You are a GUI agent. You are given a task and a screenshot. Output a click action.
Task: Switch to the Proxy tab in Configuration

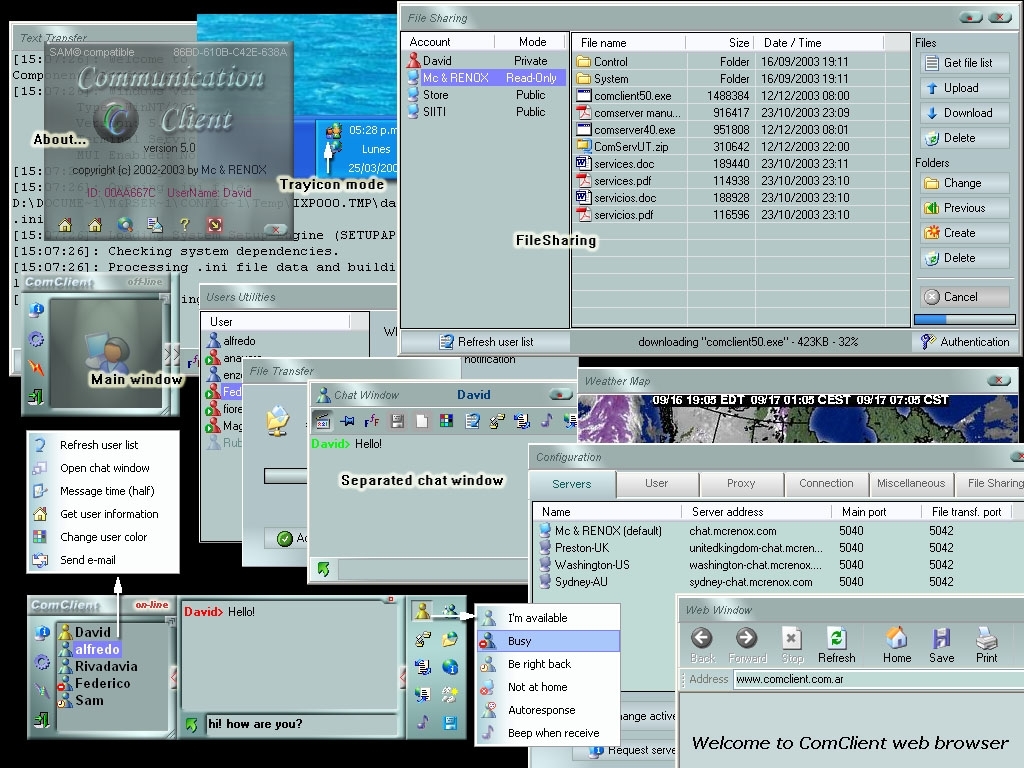coord(741,484)
